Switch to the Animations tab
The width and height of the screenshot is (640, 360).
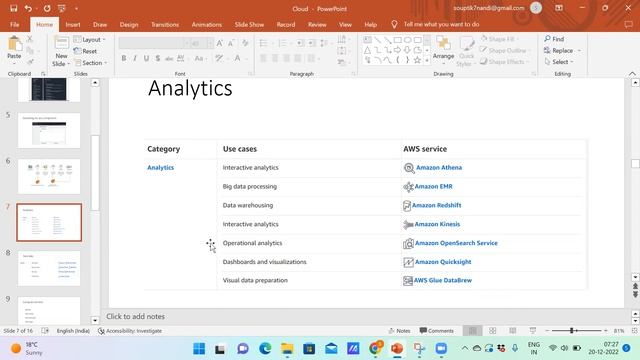[207, 24]
